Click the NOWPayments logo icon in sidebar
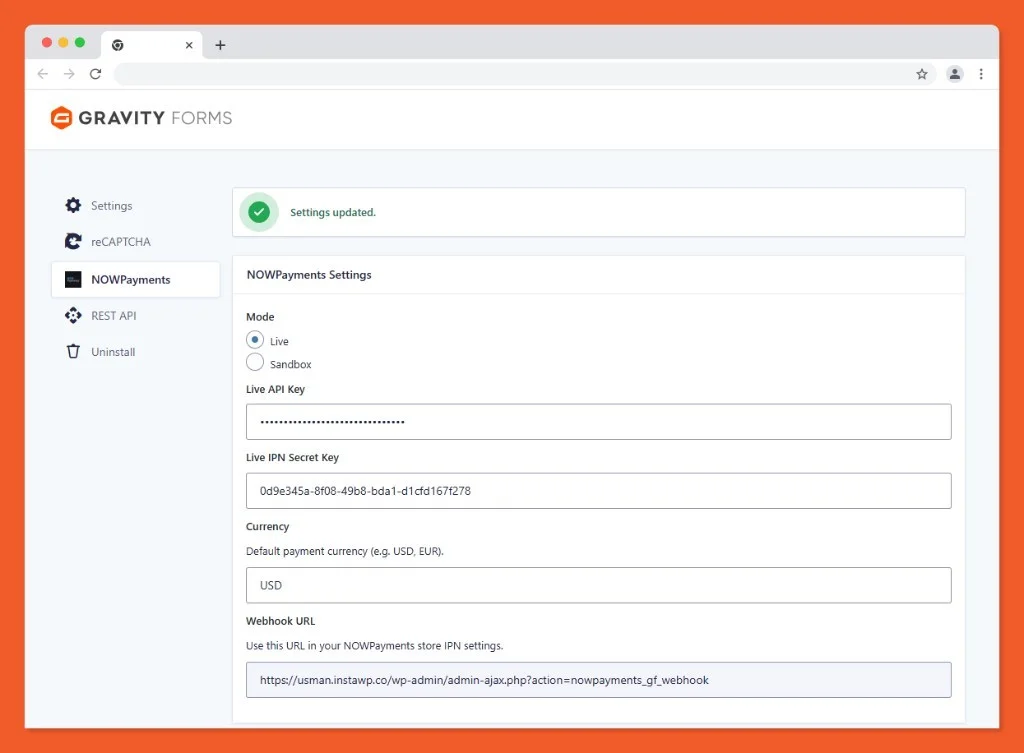Screen dimensions: 1024x753 (x=73, y=280)
